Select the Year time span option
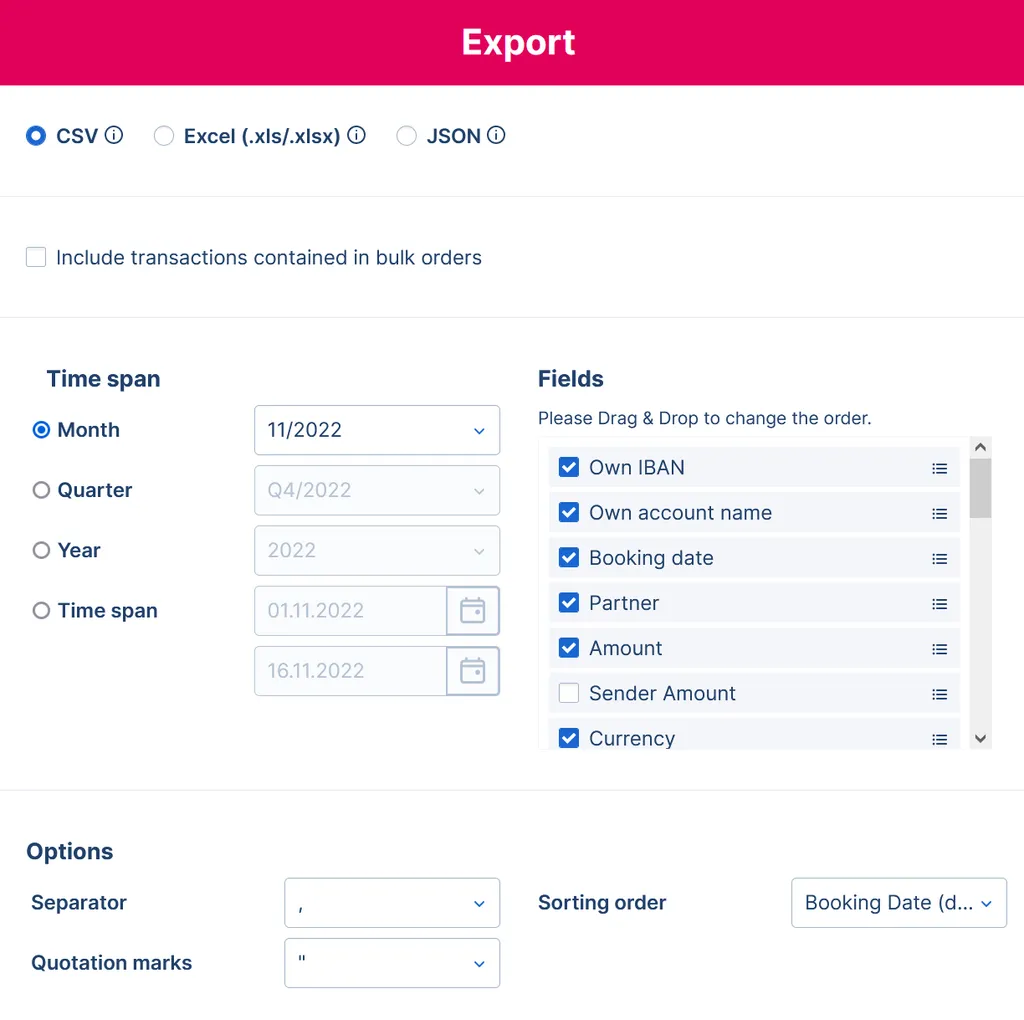The image size is (1024, 1020). (x=41, y=550)
